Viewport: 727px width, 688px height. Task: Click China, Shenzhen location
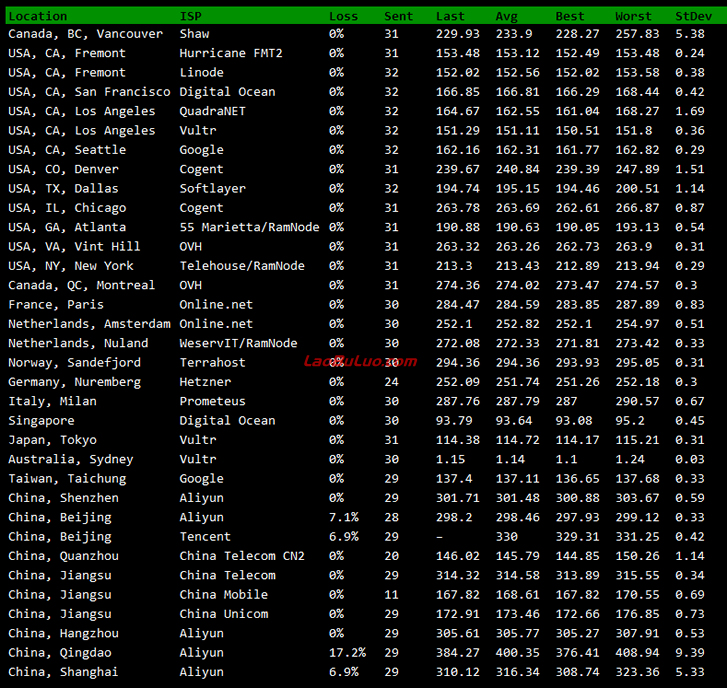(x=63, y=498)
